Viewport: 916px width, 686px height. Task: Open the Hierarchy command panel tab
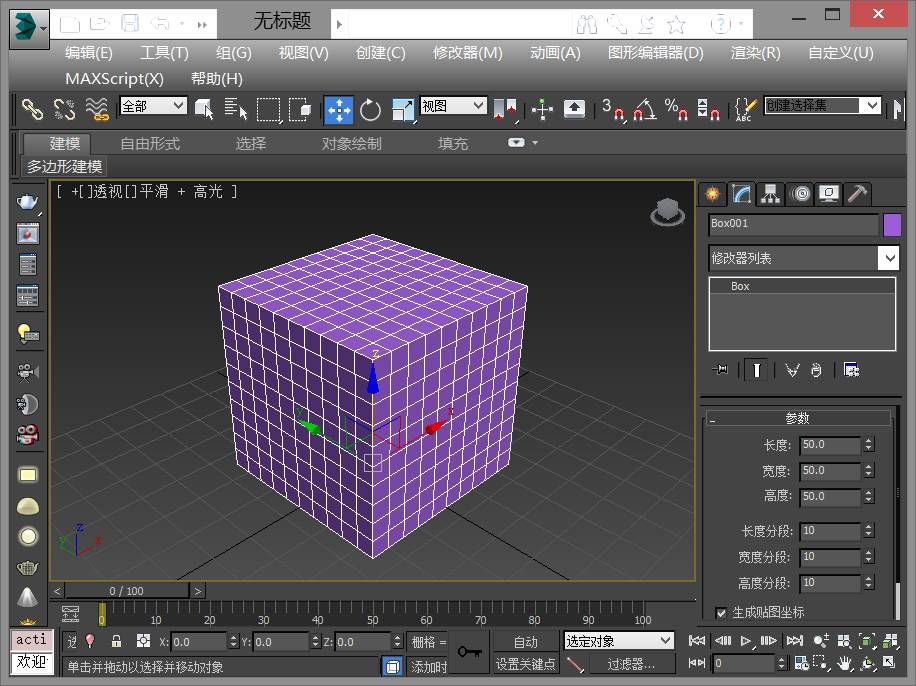[x=771, y=194]
